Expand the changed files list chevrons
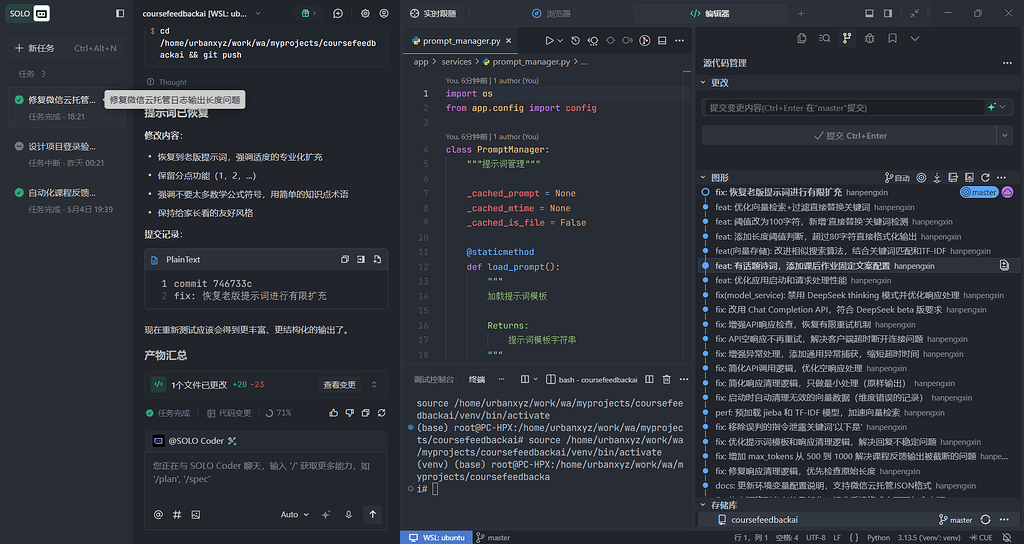Viewport: 1024px width, 544px height. click(x=374, y=385)
